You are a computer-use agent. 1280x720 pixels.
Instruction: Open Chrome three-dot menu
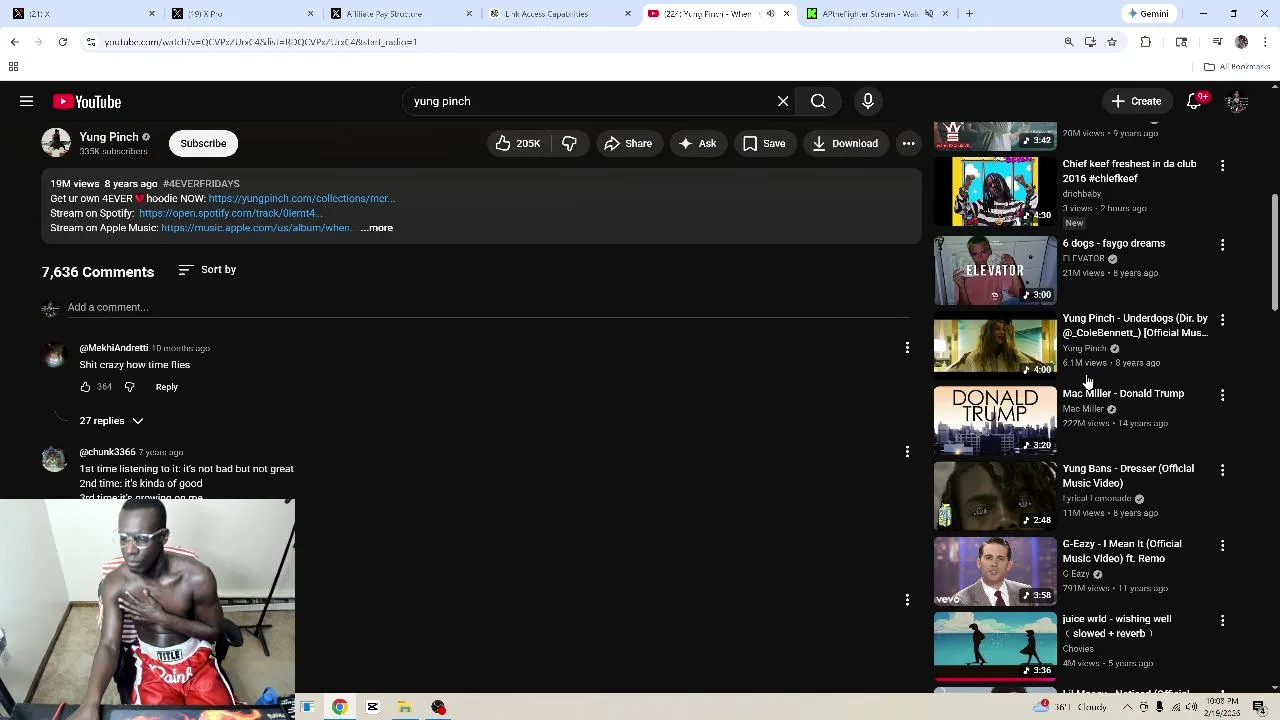pyautogui.click(x=1266, y=42)
